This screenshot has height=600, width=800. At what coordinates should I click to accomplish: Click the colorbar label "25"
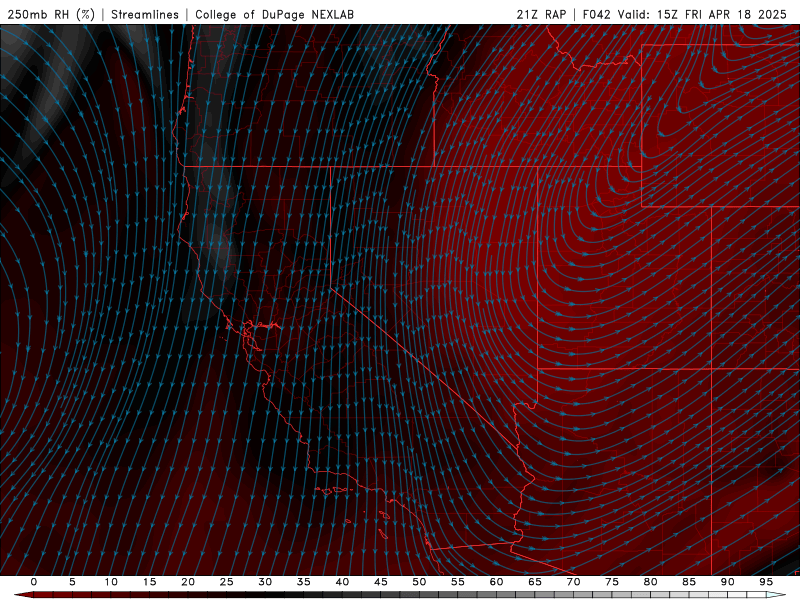pyautogui.click(x=227, y=582)
